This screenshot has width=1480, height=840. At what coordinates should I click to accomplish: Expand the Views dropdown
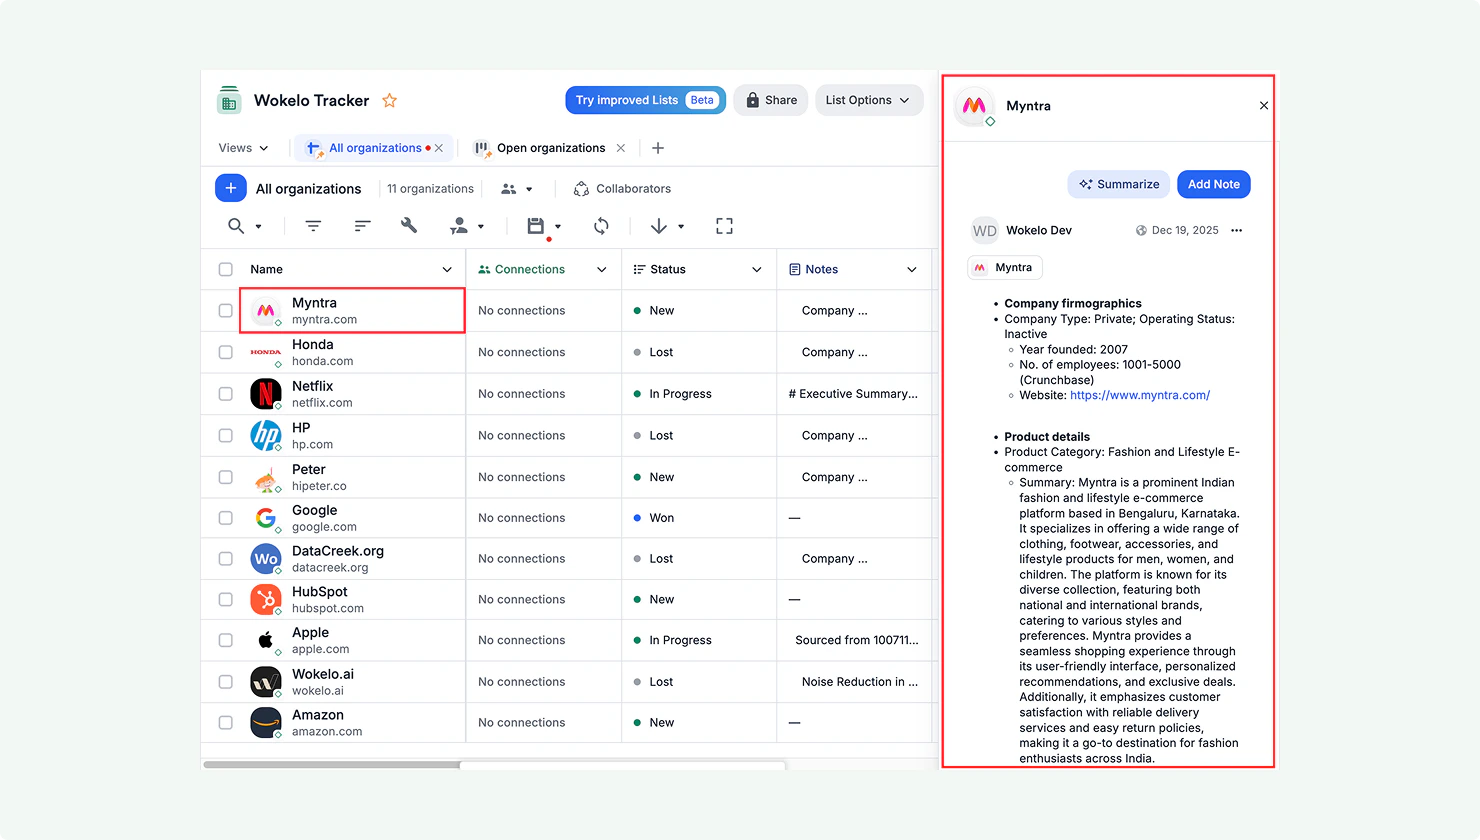244,148
